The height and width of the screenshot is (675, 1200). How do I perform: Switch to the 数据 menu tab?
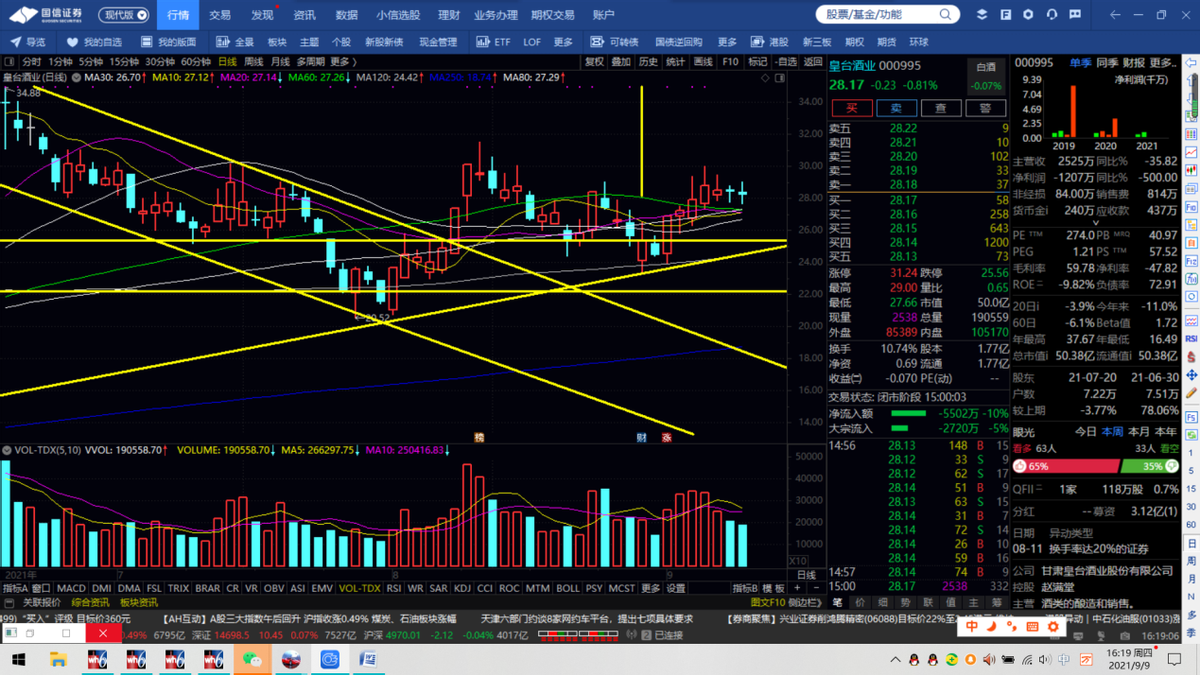pyautogui.click(x=346, y=15)
